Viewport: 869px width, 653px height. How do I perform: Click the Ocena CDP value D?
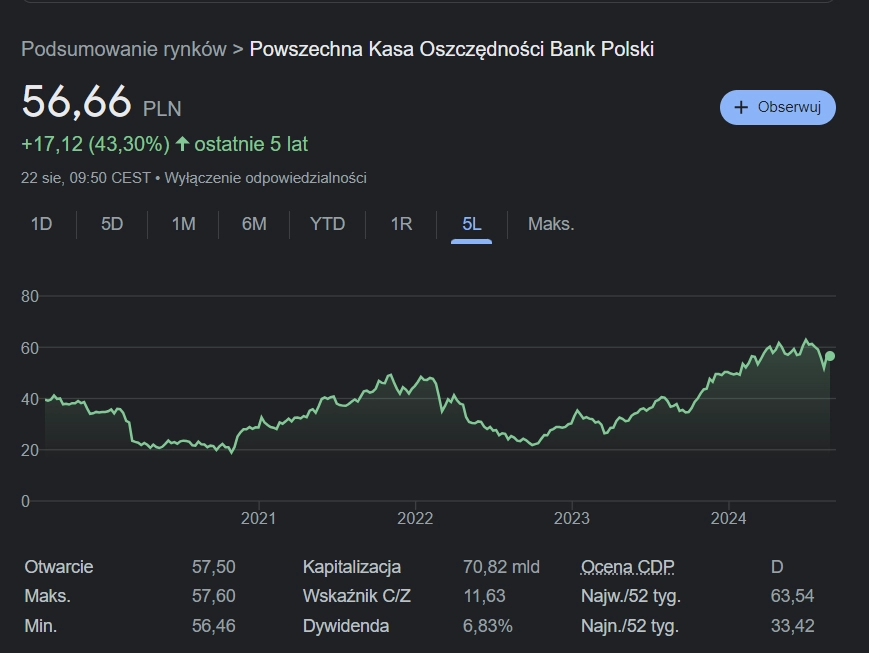tap(777, 567)
